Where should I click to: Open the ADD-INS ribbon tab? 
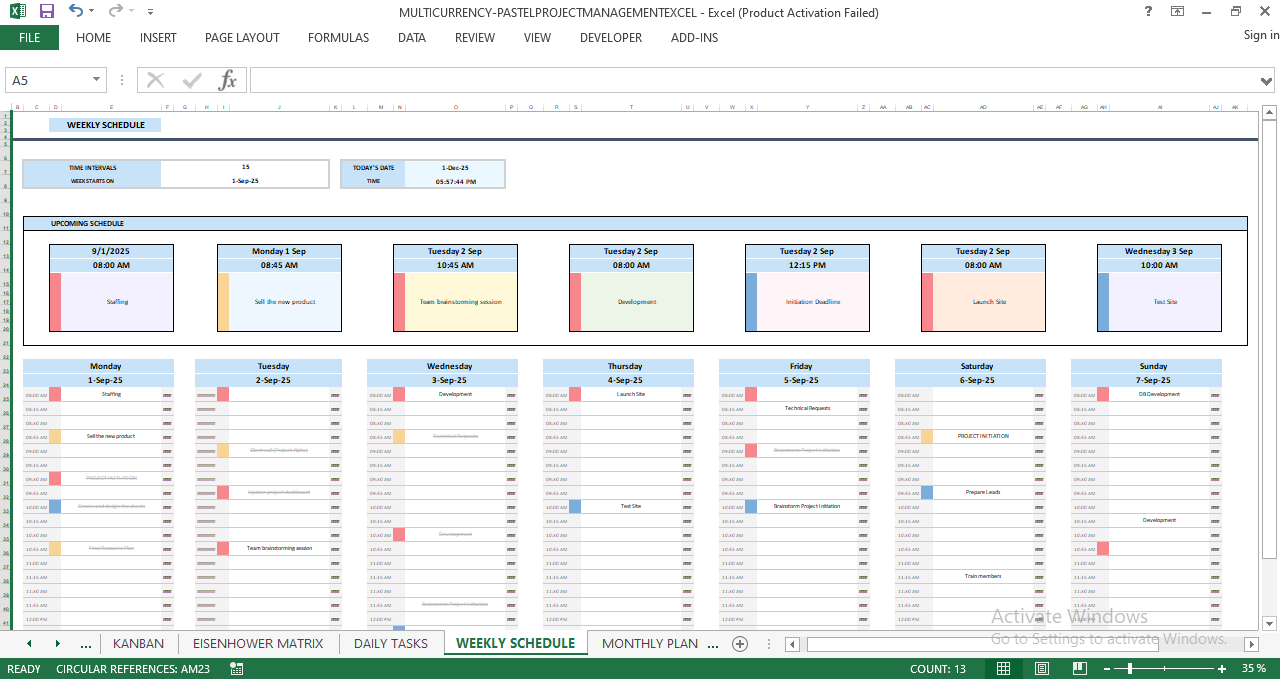694,38
